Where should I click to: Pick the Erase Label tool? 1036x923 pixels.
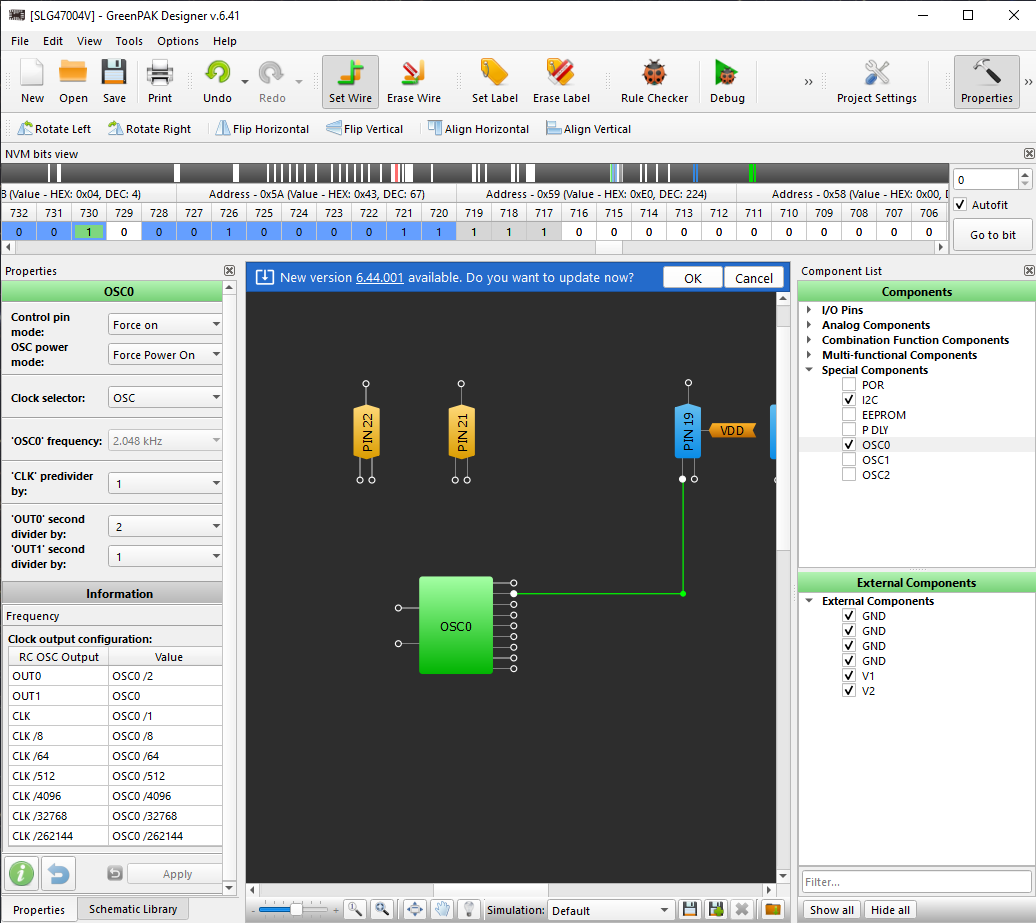(x=561, y=81)
